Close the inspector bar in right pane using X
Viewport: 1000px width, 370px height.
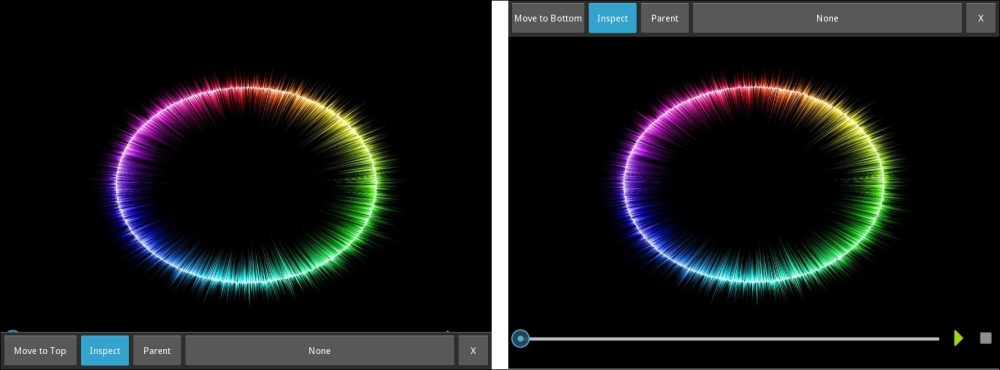(981, 18)
